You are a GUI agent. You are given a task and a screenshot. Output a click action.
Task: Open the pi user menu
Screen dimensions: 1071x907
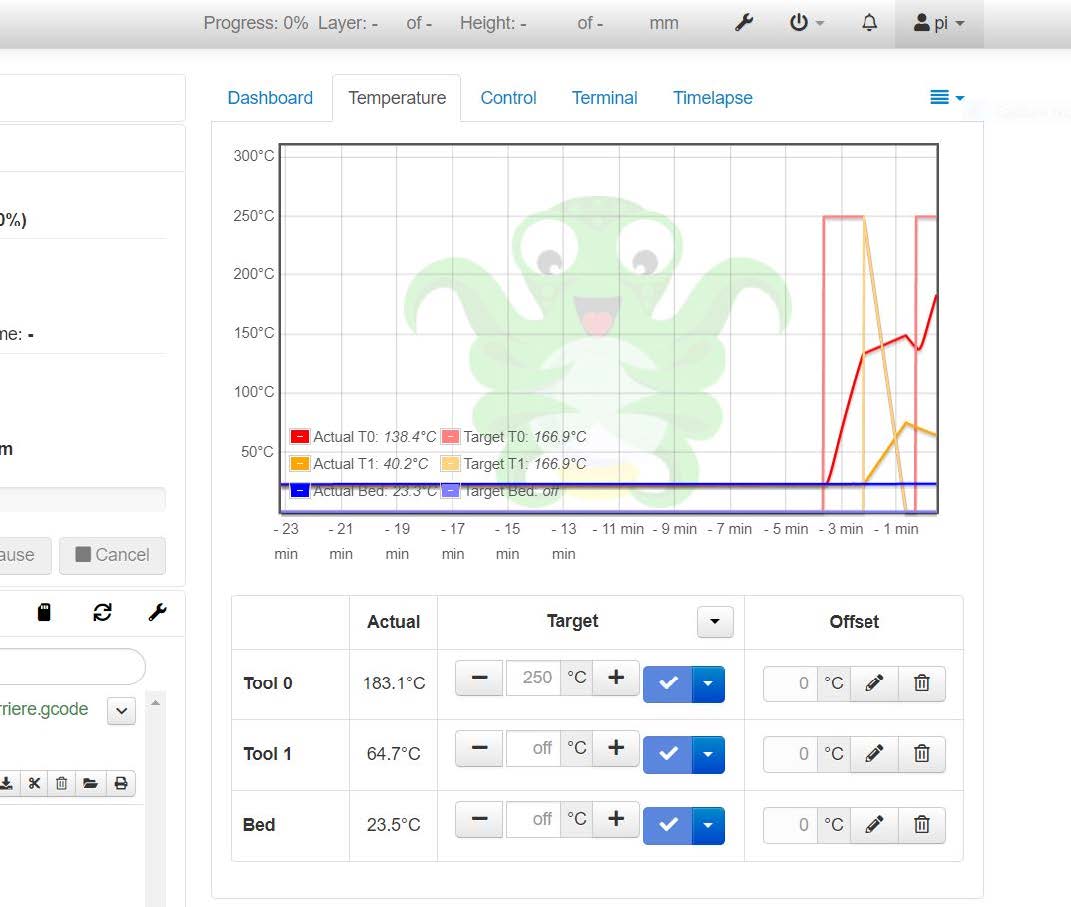pyautogui.click(x=937, y=22)
